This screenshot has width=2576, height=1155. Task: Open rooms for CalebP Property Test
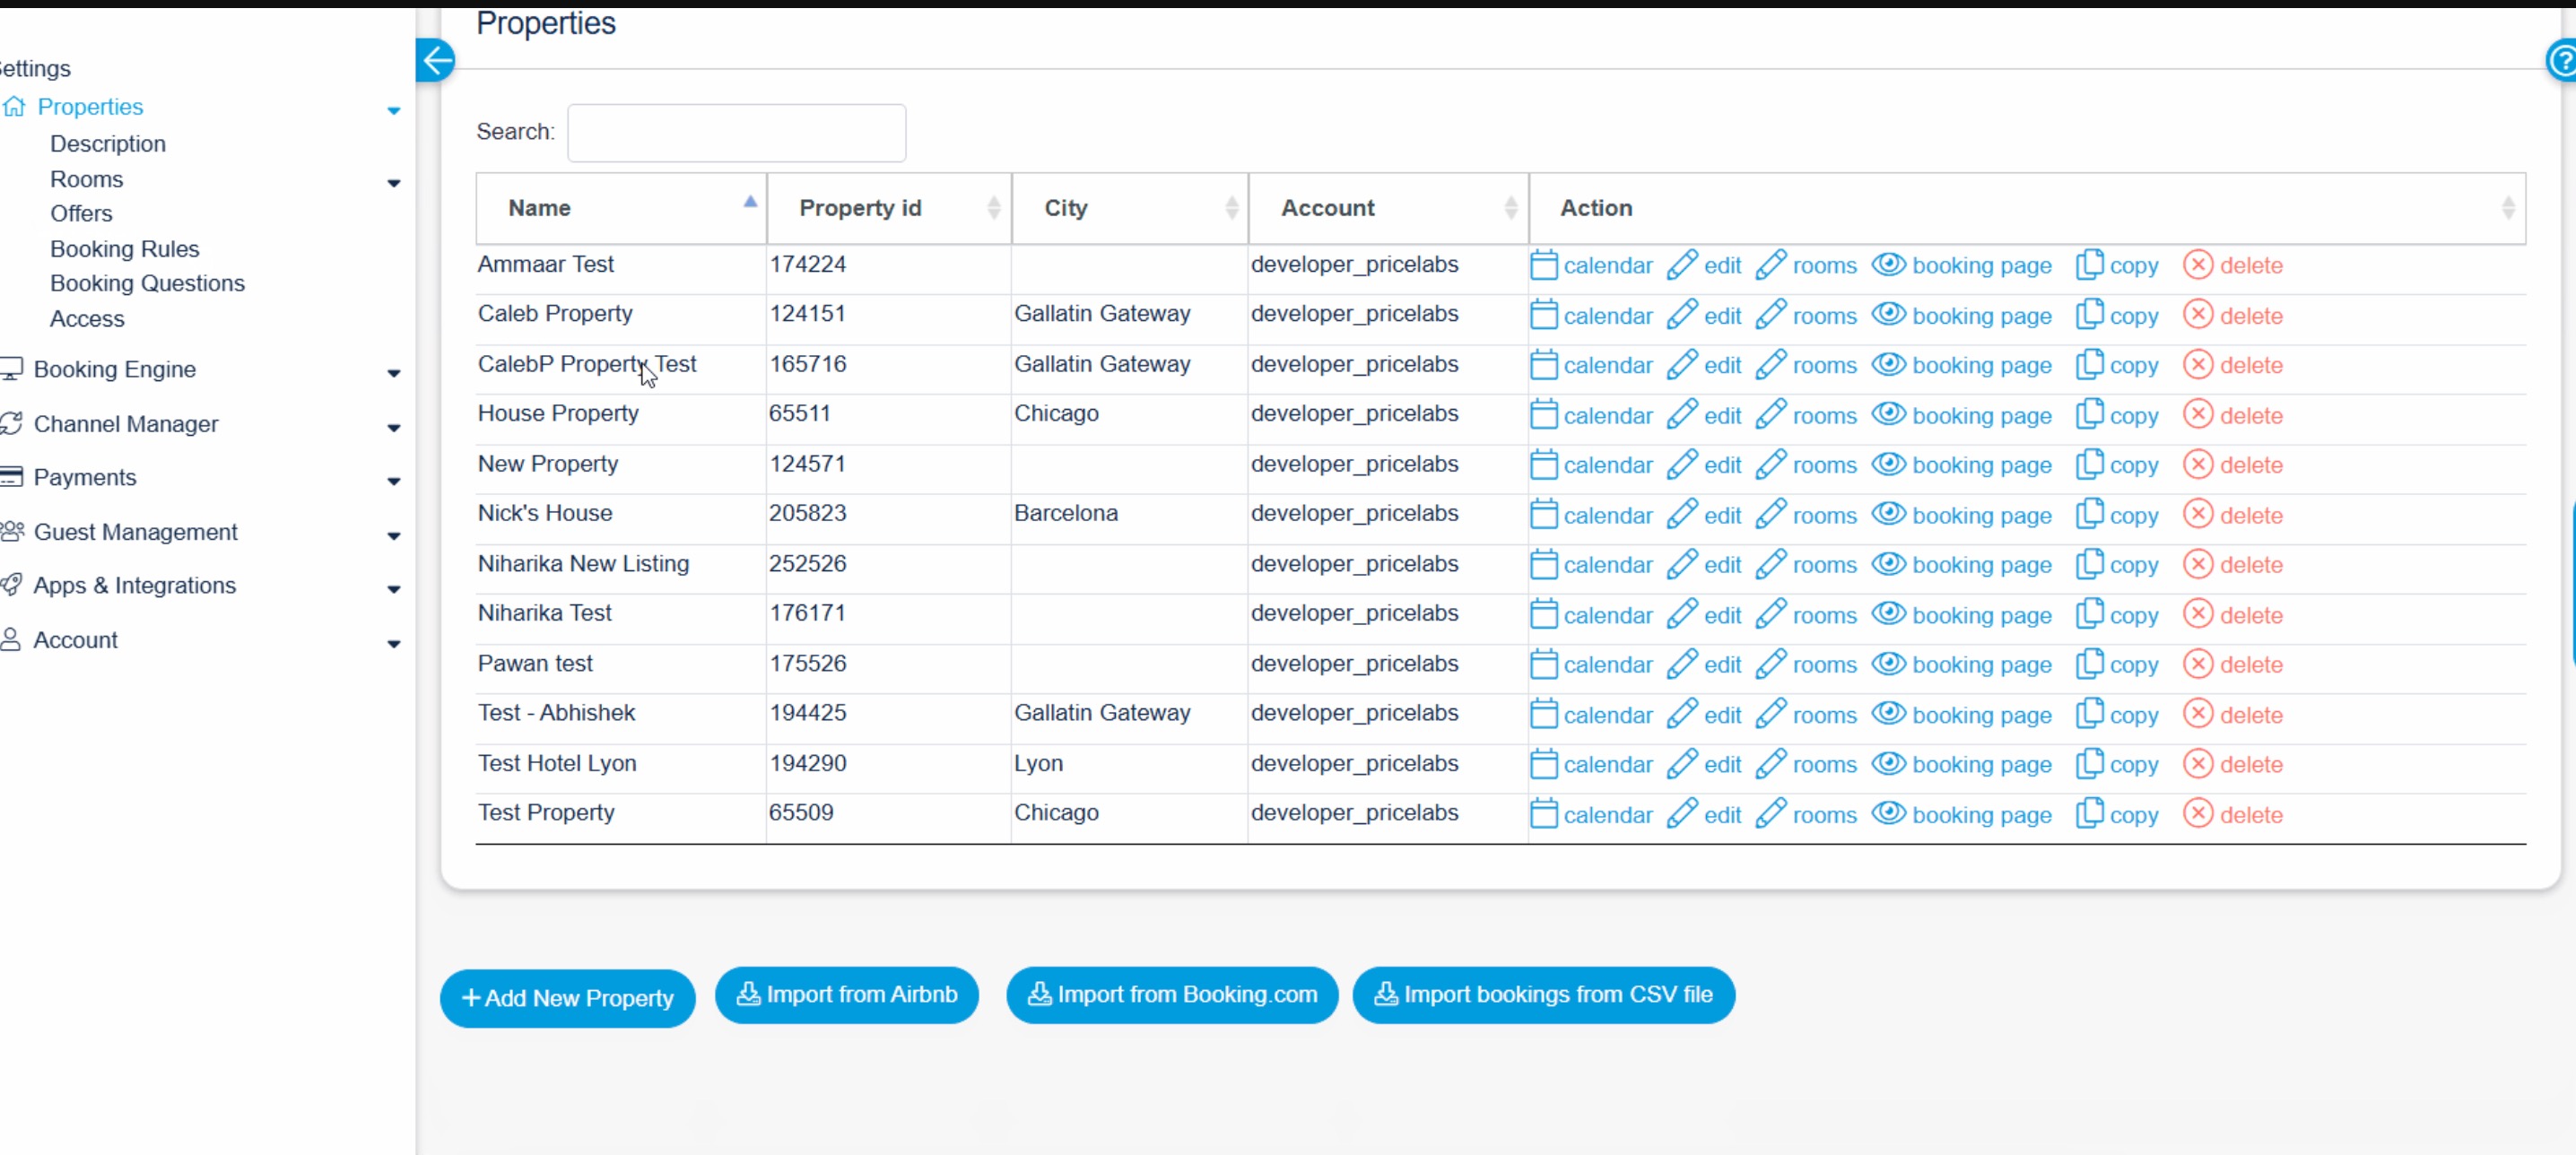[x=1806, y=365]
